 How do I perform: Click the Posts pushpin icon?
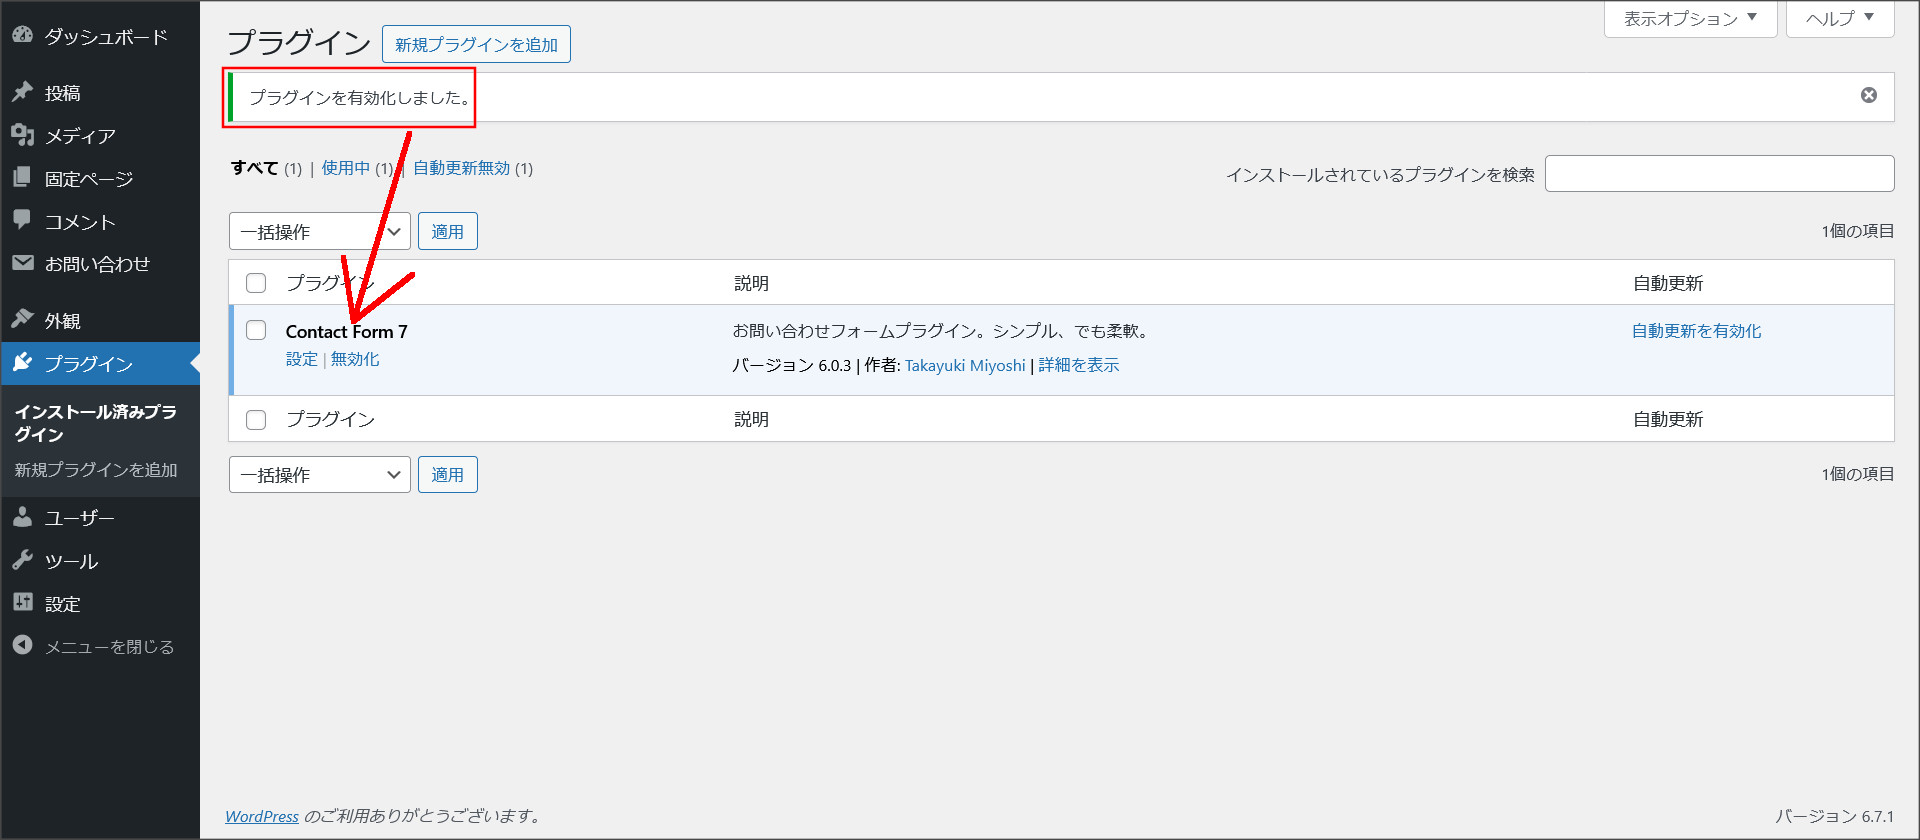click(x=22, y=92)
